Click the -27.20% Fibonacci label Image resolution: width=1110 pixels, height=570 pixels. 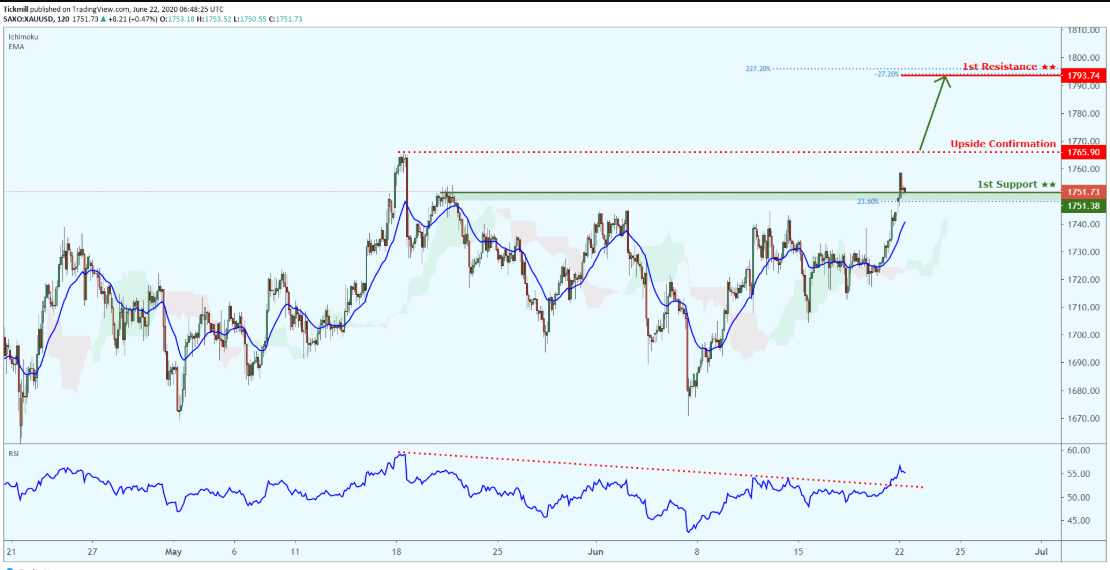pos(886,74)
